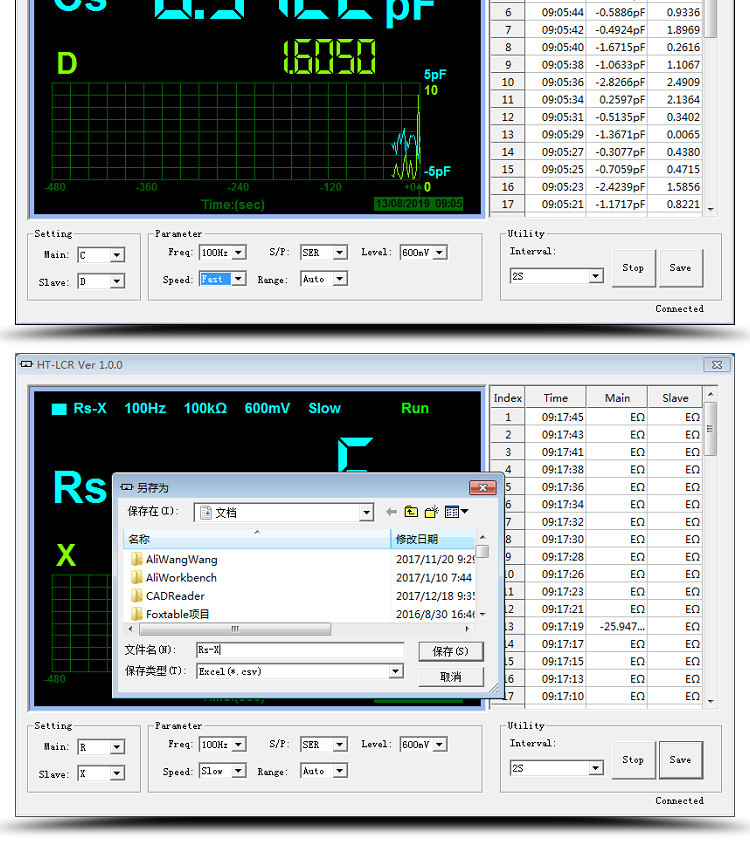Click the 保存(S) button
The width and height of the screenshot is (750, 854).
[x=450, y=651]
